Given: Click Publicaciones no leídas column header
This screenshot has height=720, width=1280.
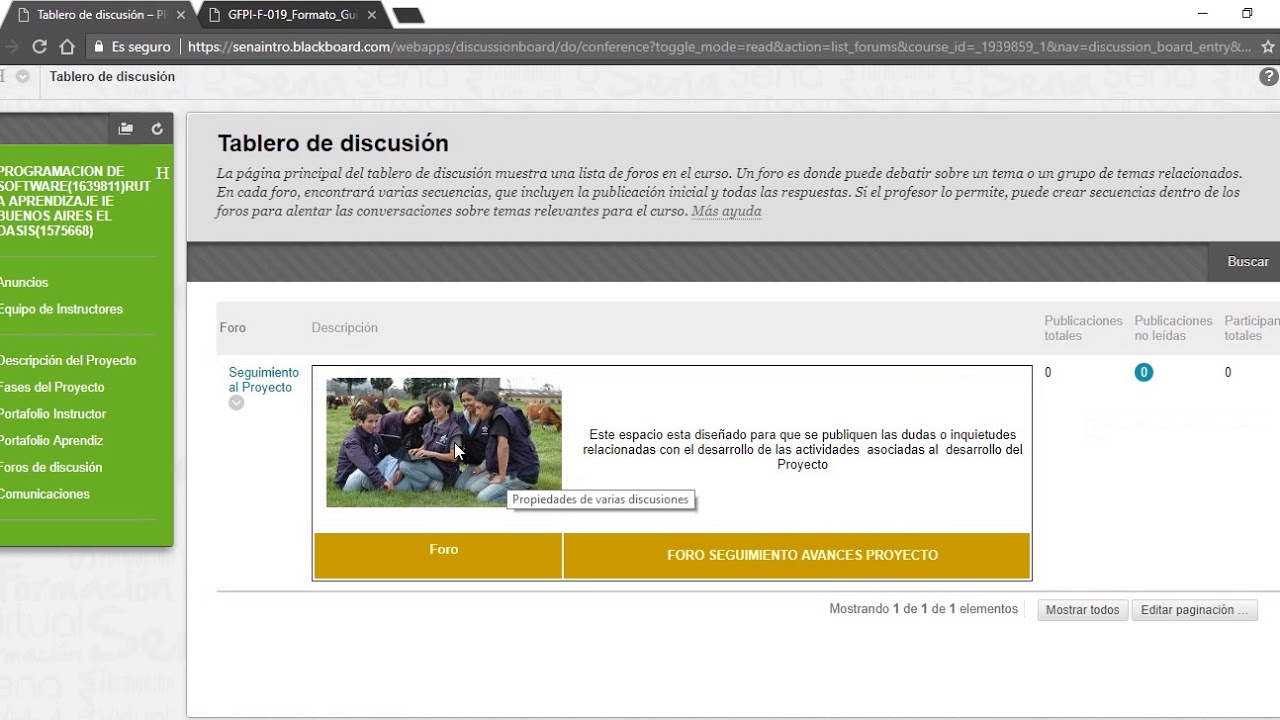Looking at the screenshot, I should pos(1173,328).
